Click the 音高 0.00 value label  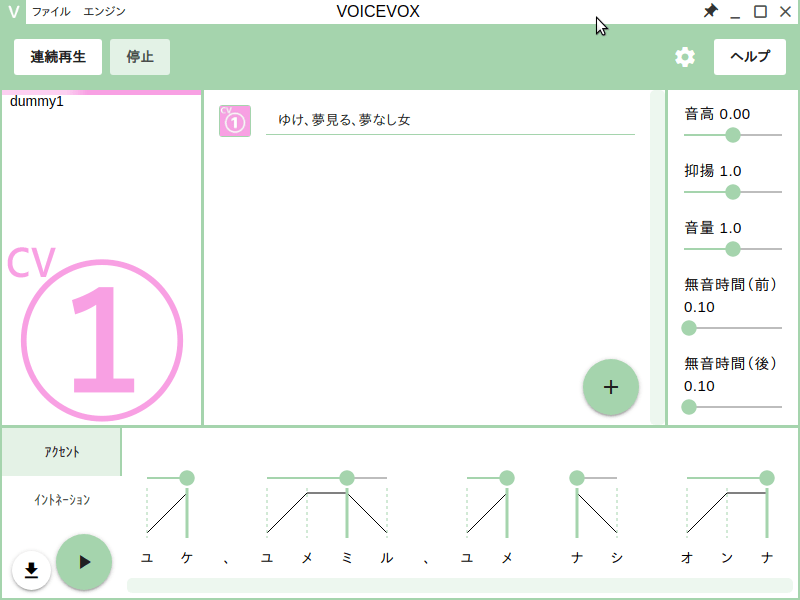tap(717, 114)
